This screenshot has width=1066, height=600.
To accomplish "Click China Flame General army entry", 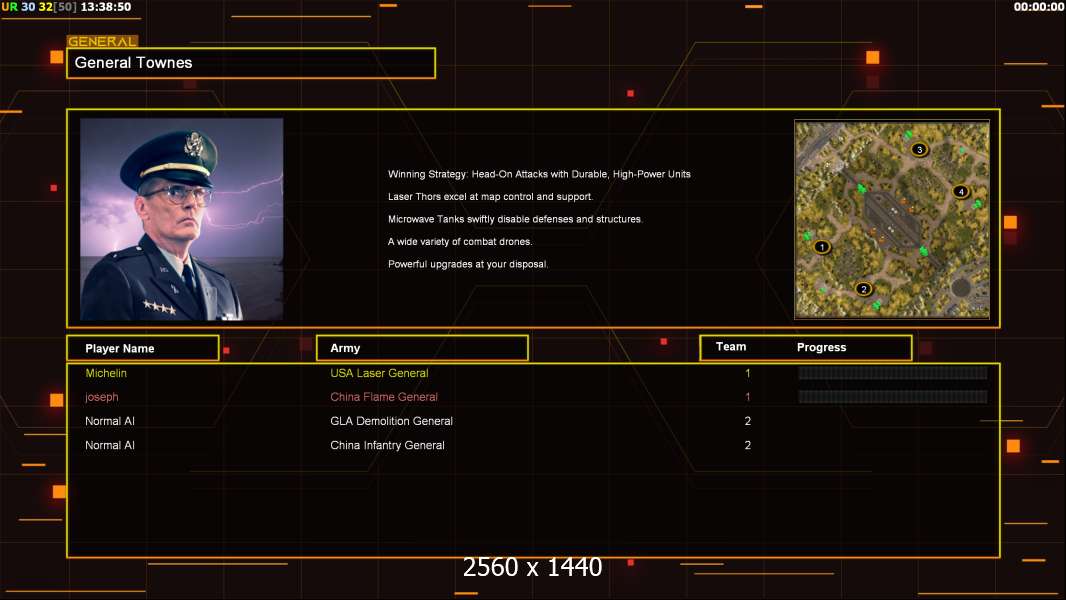I will tap(384, 397).
